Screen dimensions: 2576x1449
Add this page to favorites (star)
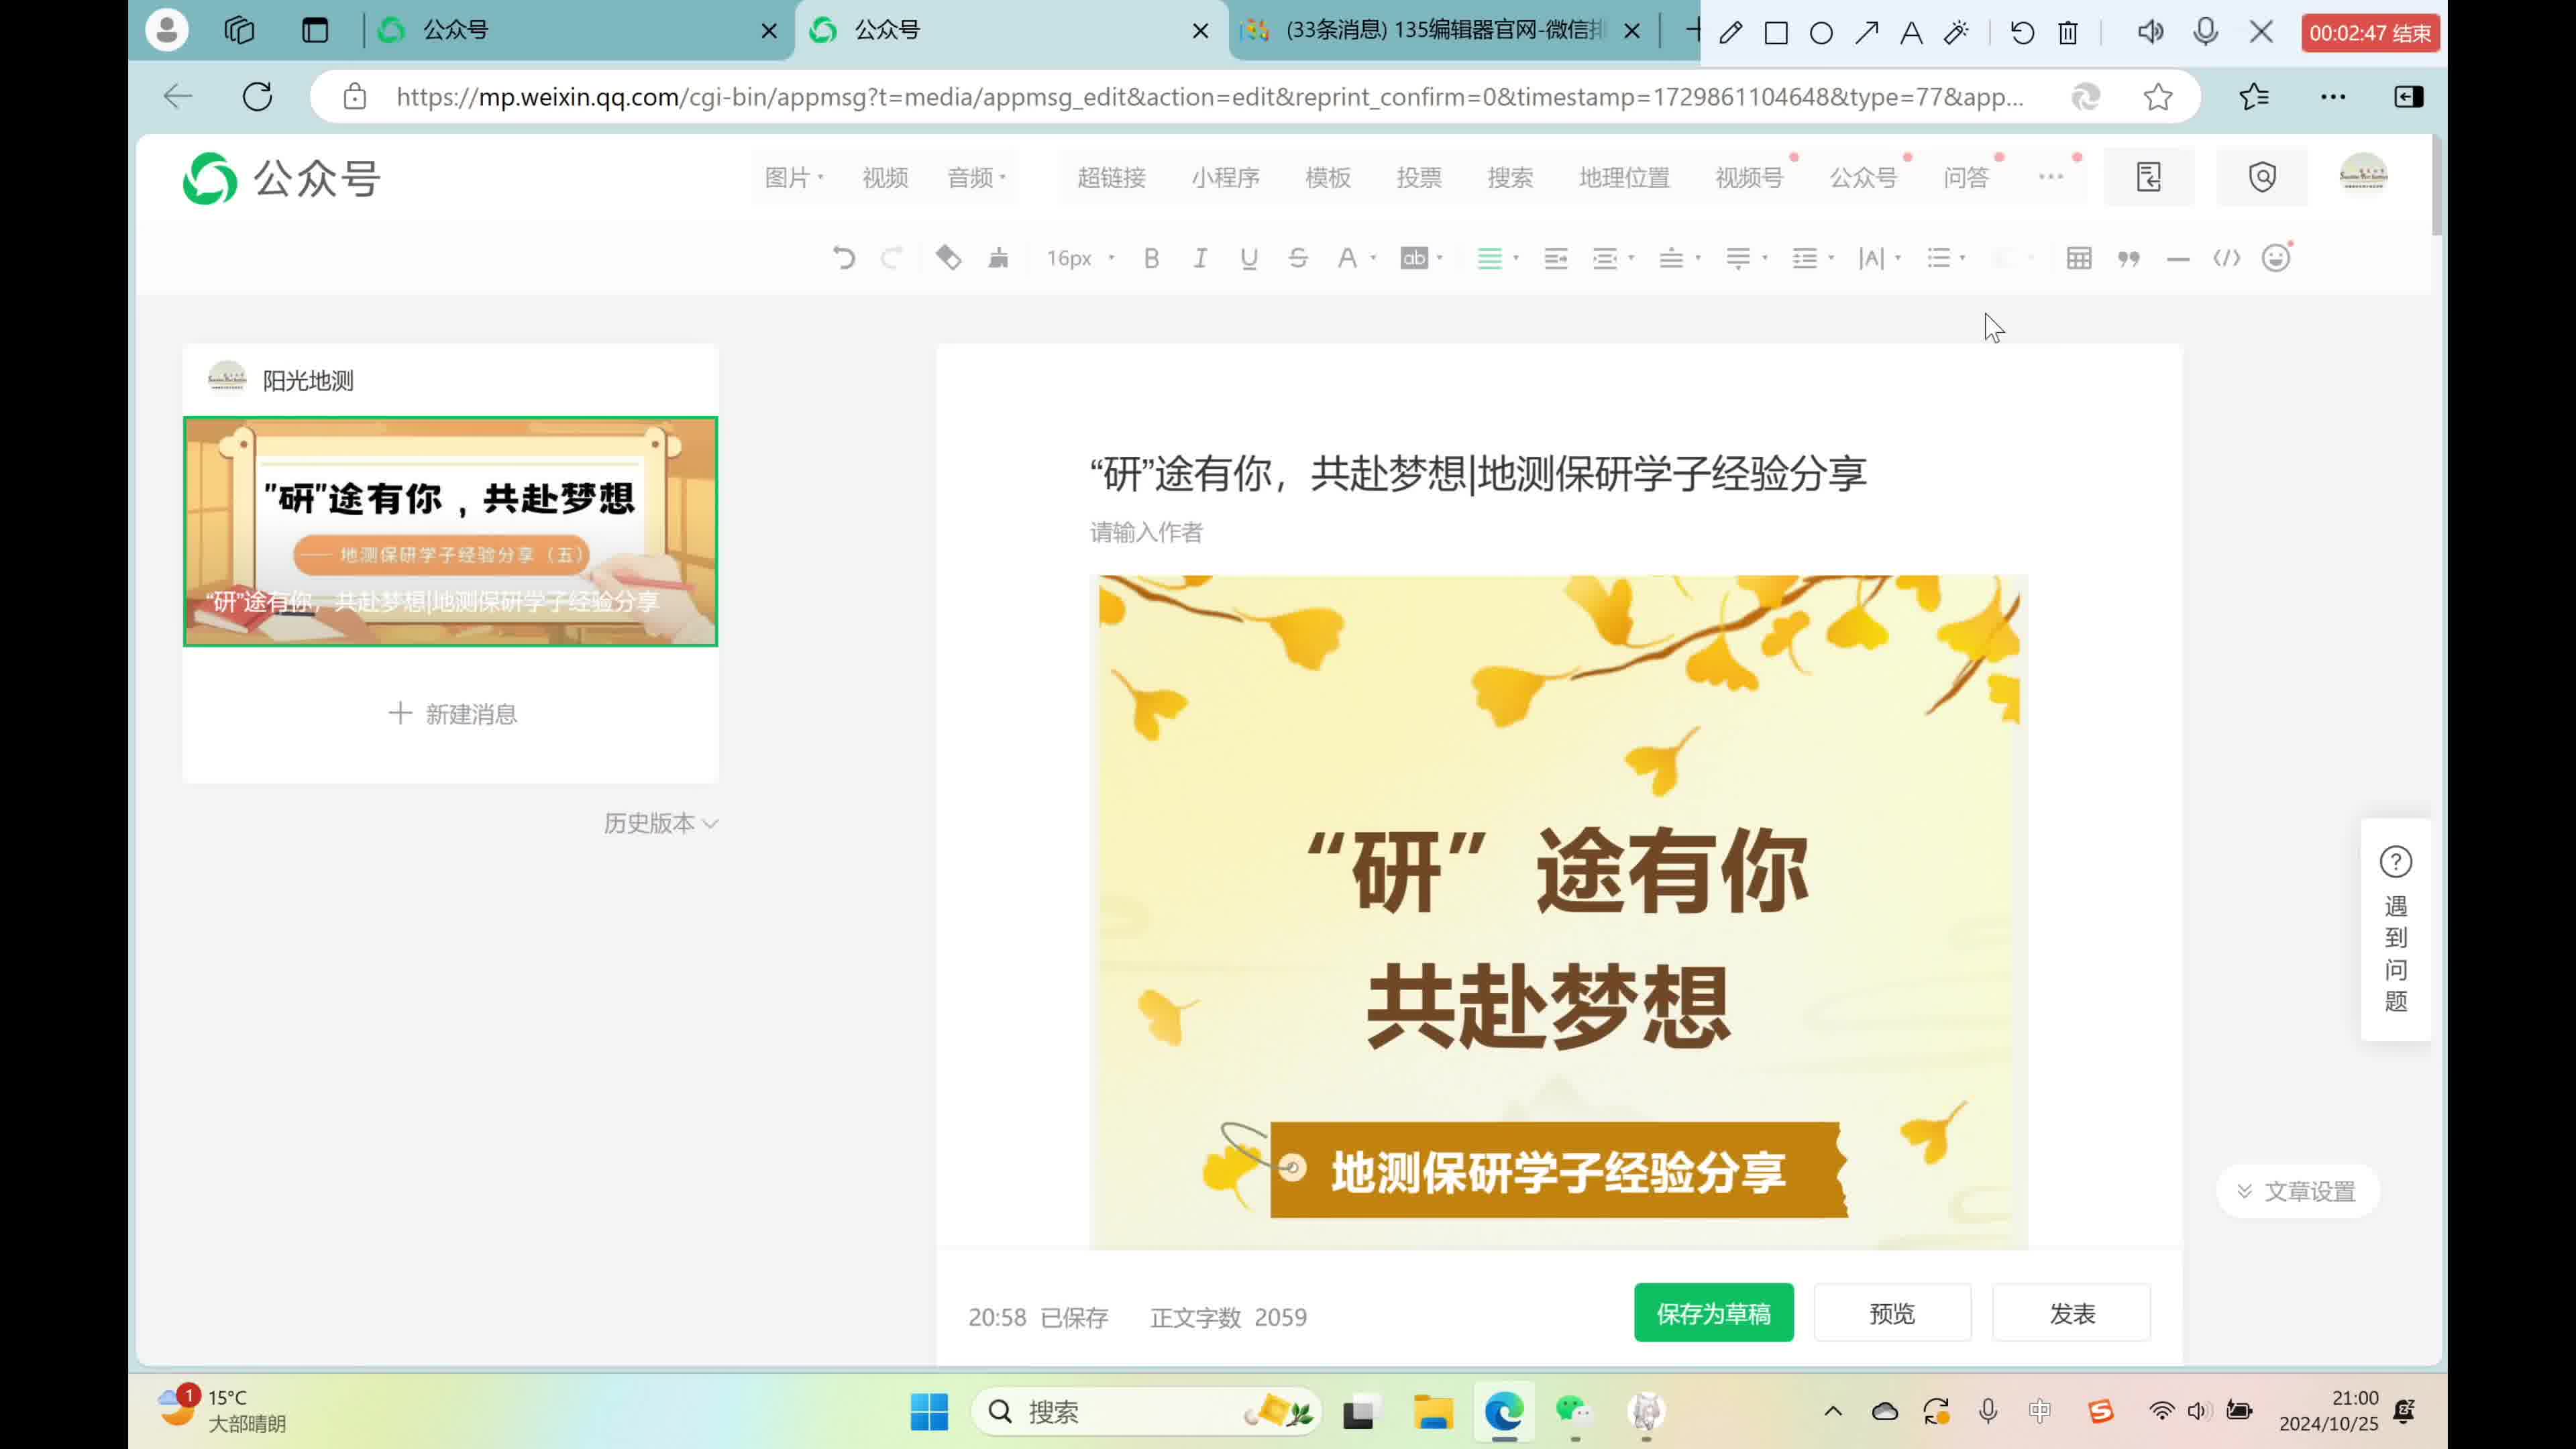tap(2158, 97)
